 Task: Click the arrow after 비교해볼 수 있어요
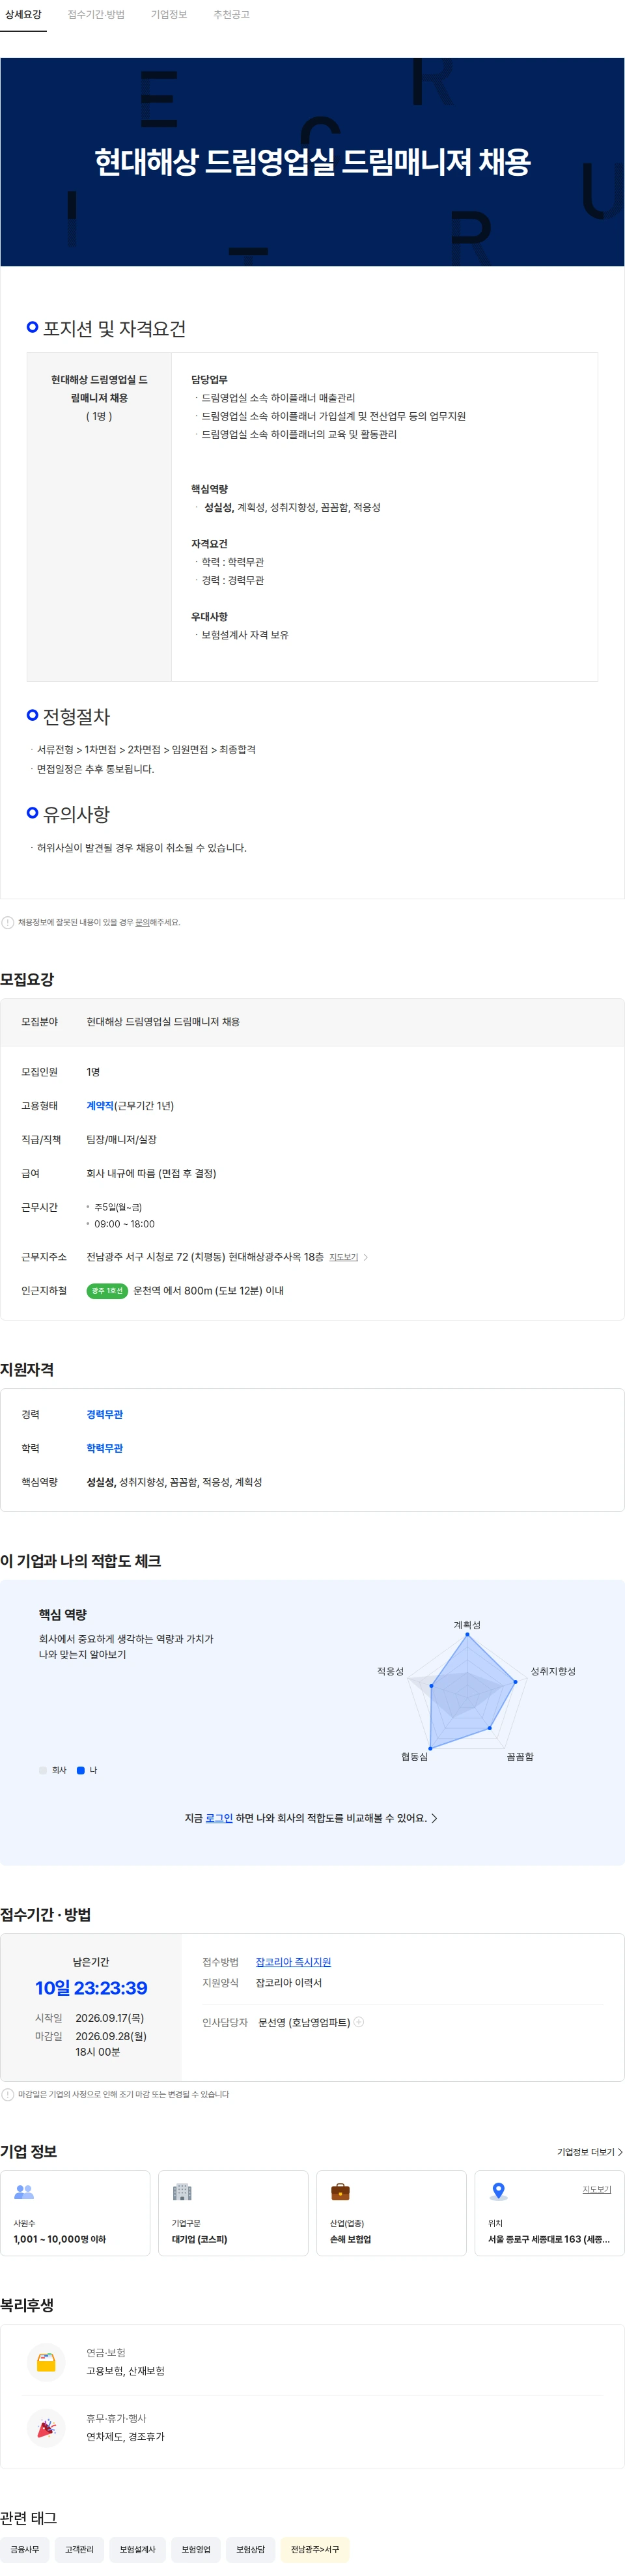[x=434, y=1818]
